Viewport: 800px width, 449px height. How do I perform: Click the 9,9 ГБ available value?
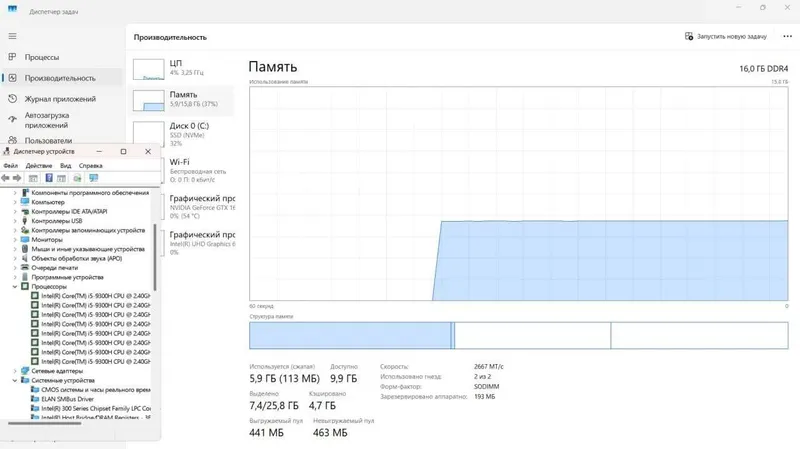coord(343,379)
